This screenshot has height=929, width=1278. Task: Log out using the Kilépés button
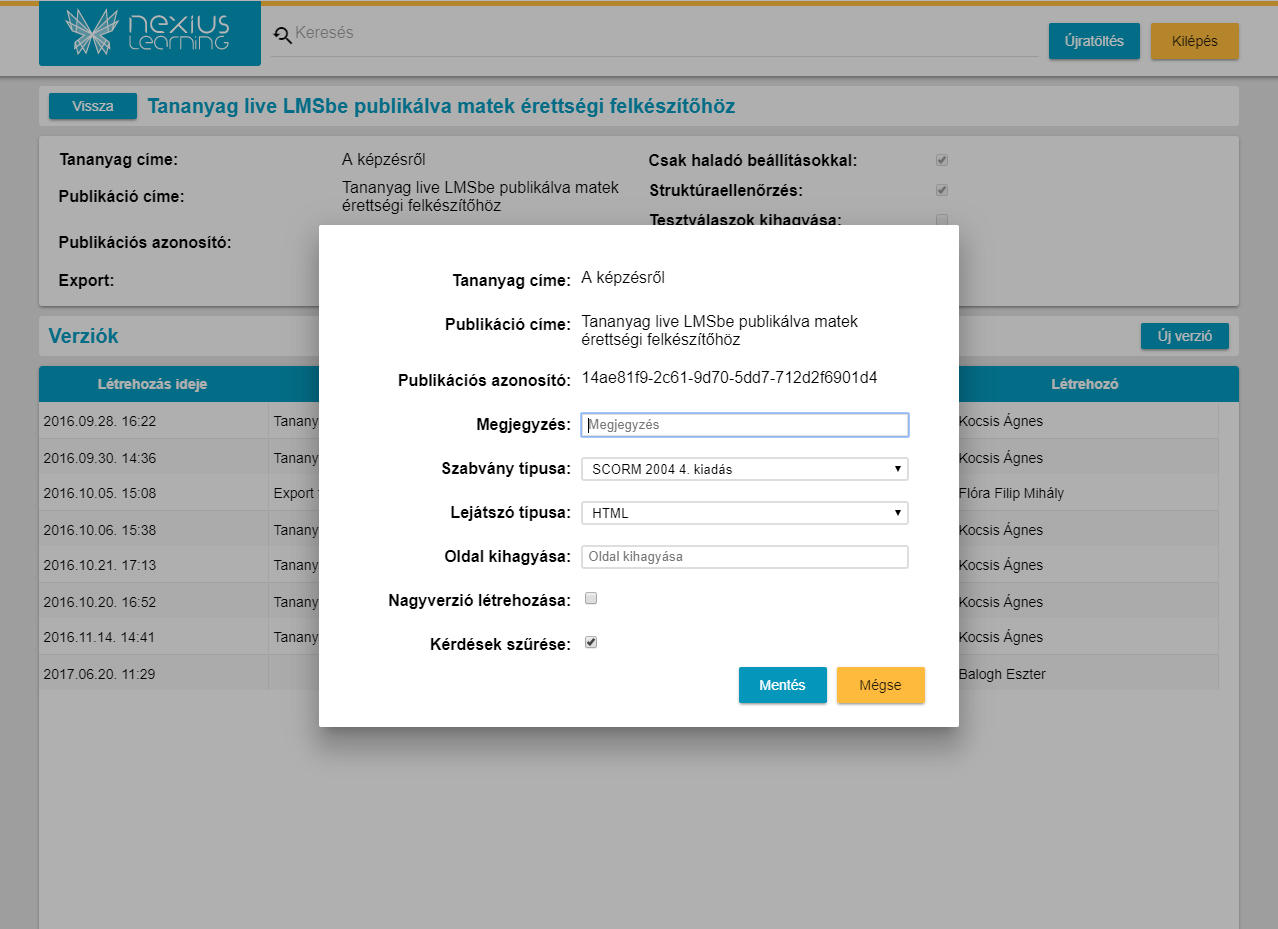(1194, 41)
